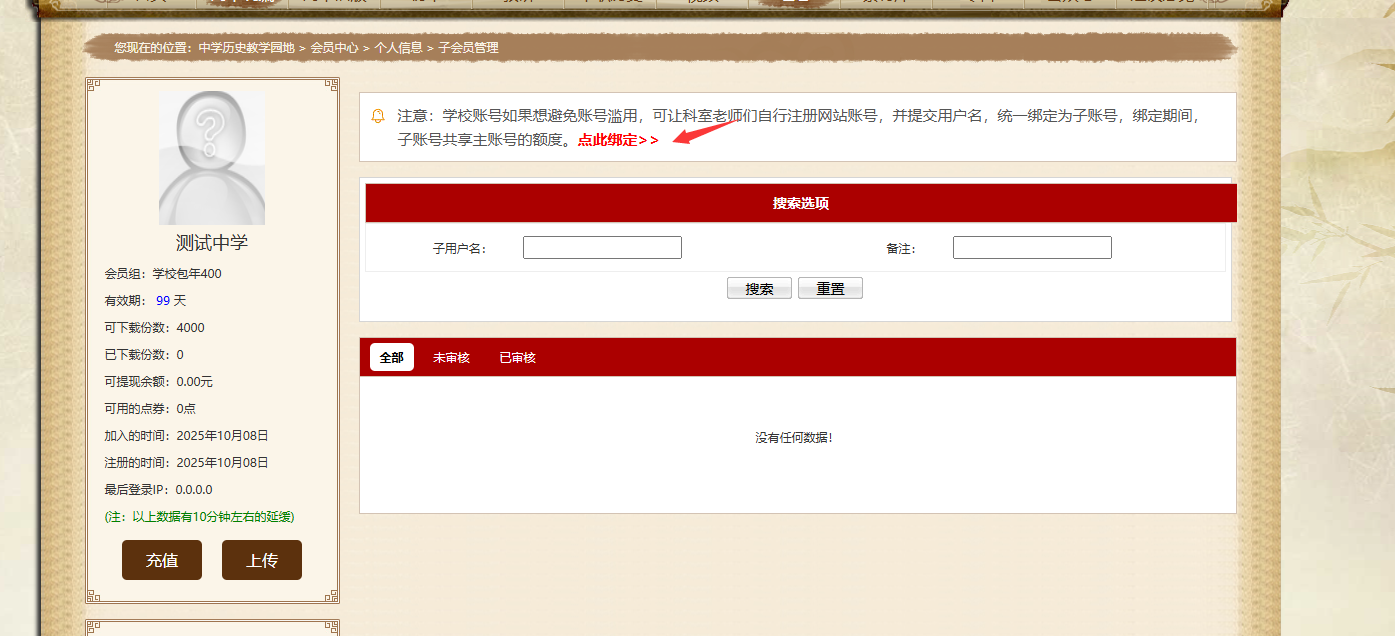This screenshot has height=636, width=1395.
Task: Open 会员中心 from the breadcrumb
Action: 334,48
